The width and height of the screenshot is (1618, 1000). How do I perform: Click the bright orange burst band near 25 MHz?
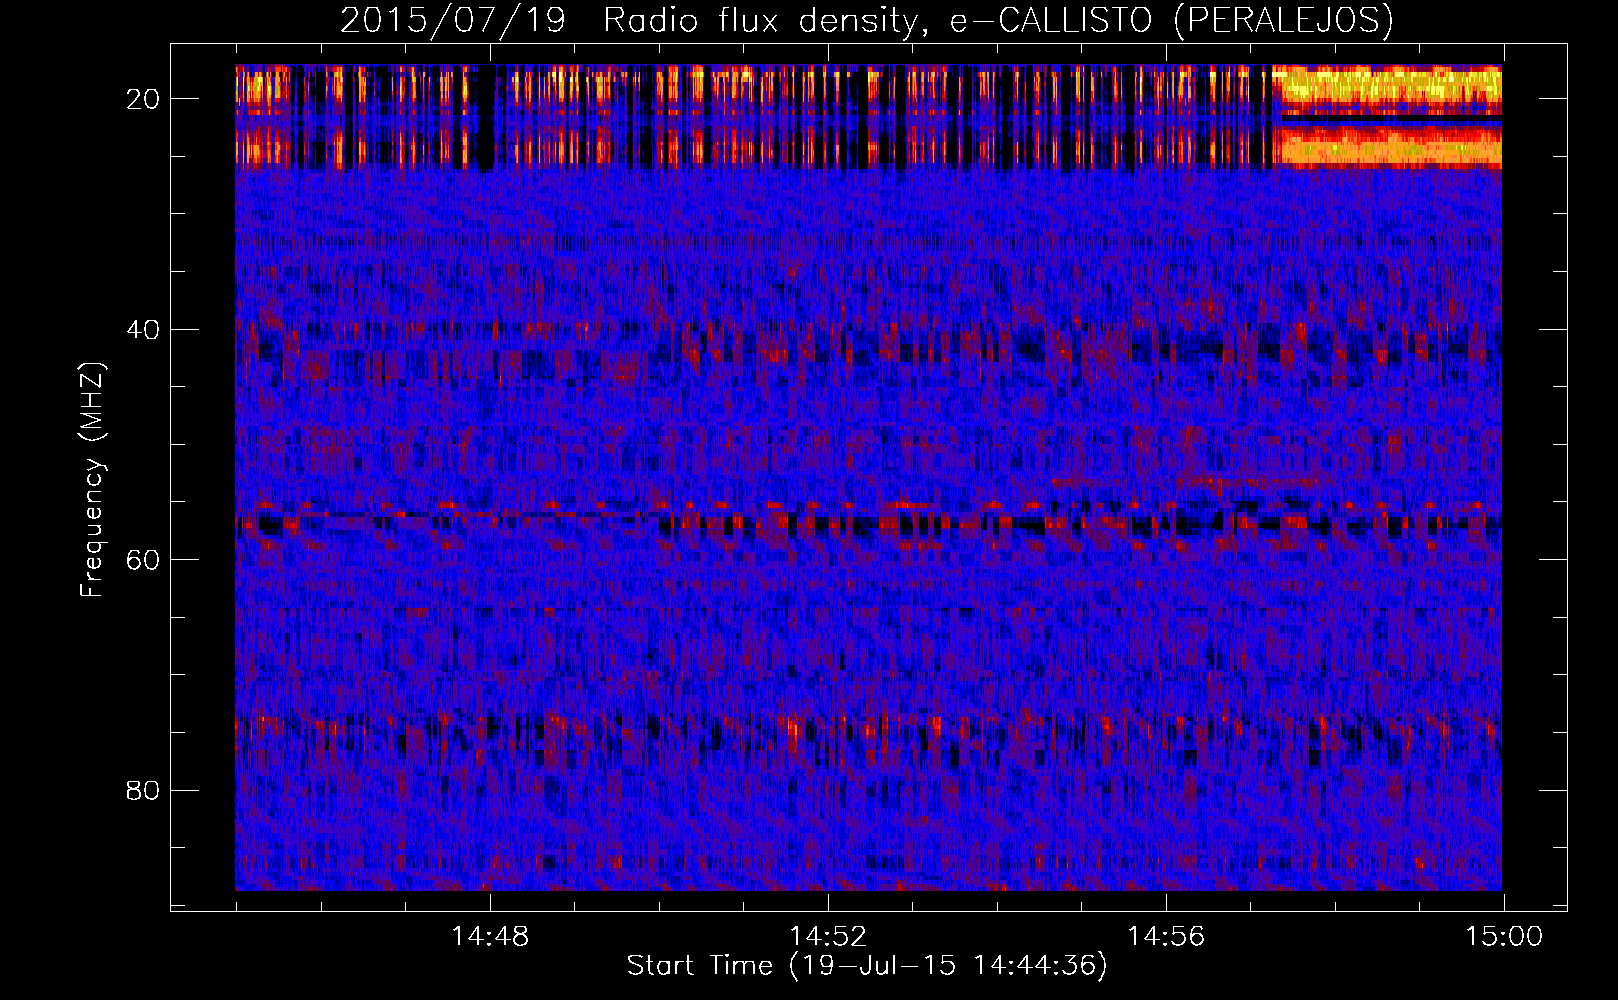coord(1390,147)
